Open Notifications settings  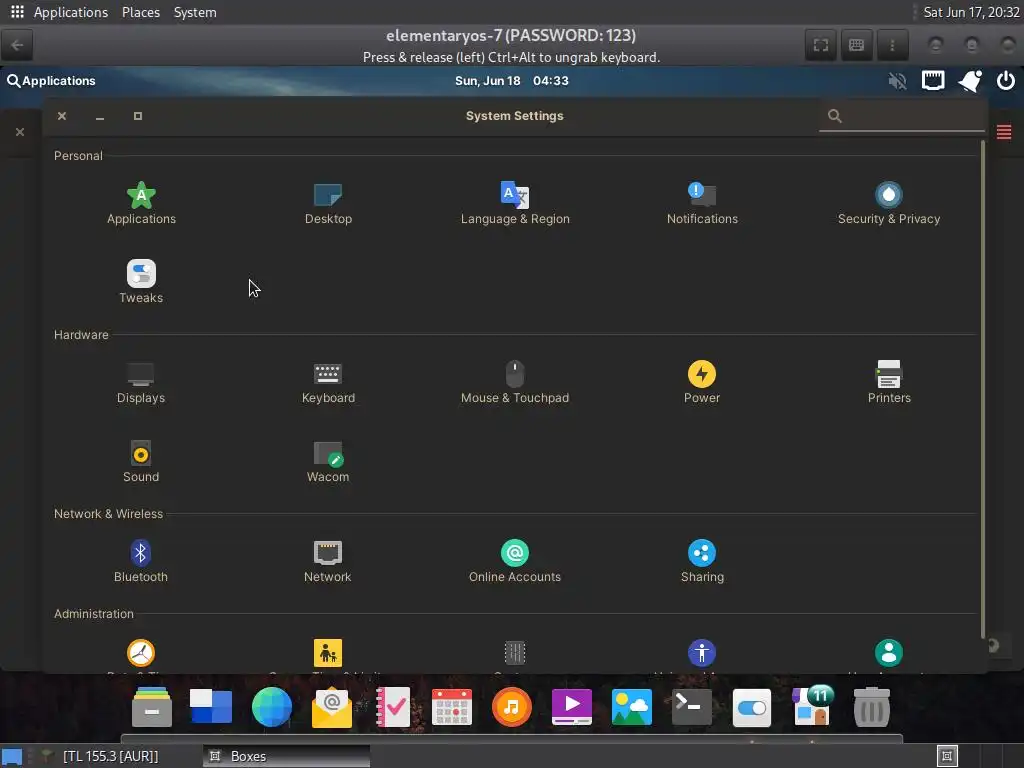click(702, 195)
